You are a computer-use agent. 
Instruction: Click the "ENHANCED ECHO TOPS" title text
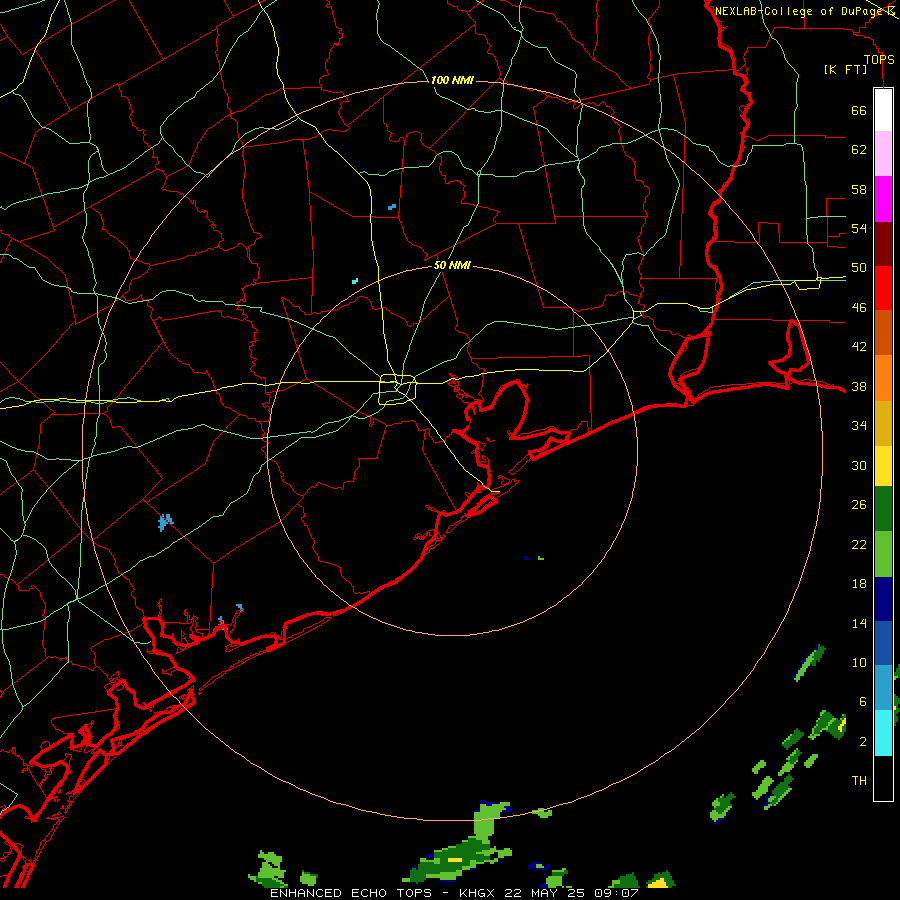coord(351,893)
